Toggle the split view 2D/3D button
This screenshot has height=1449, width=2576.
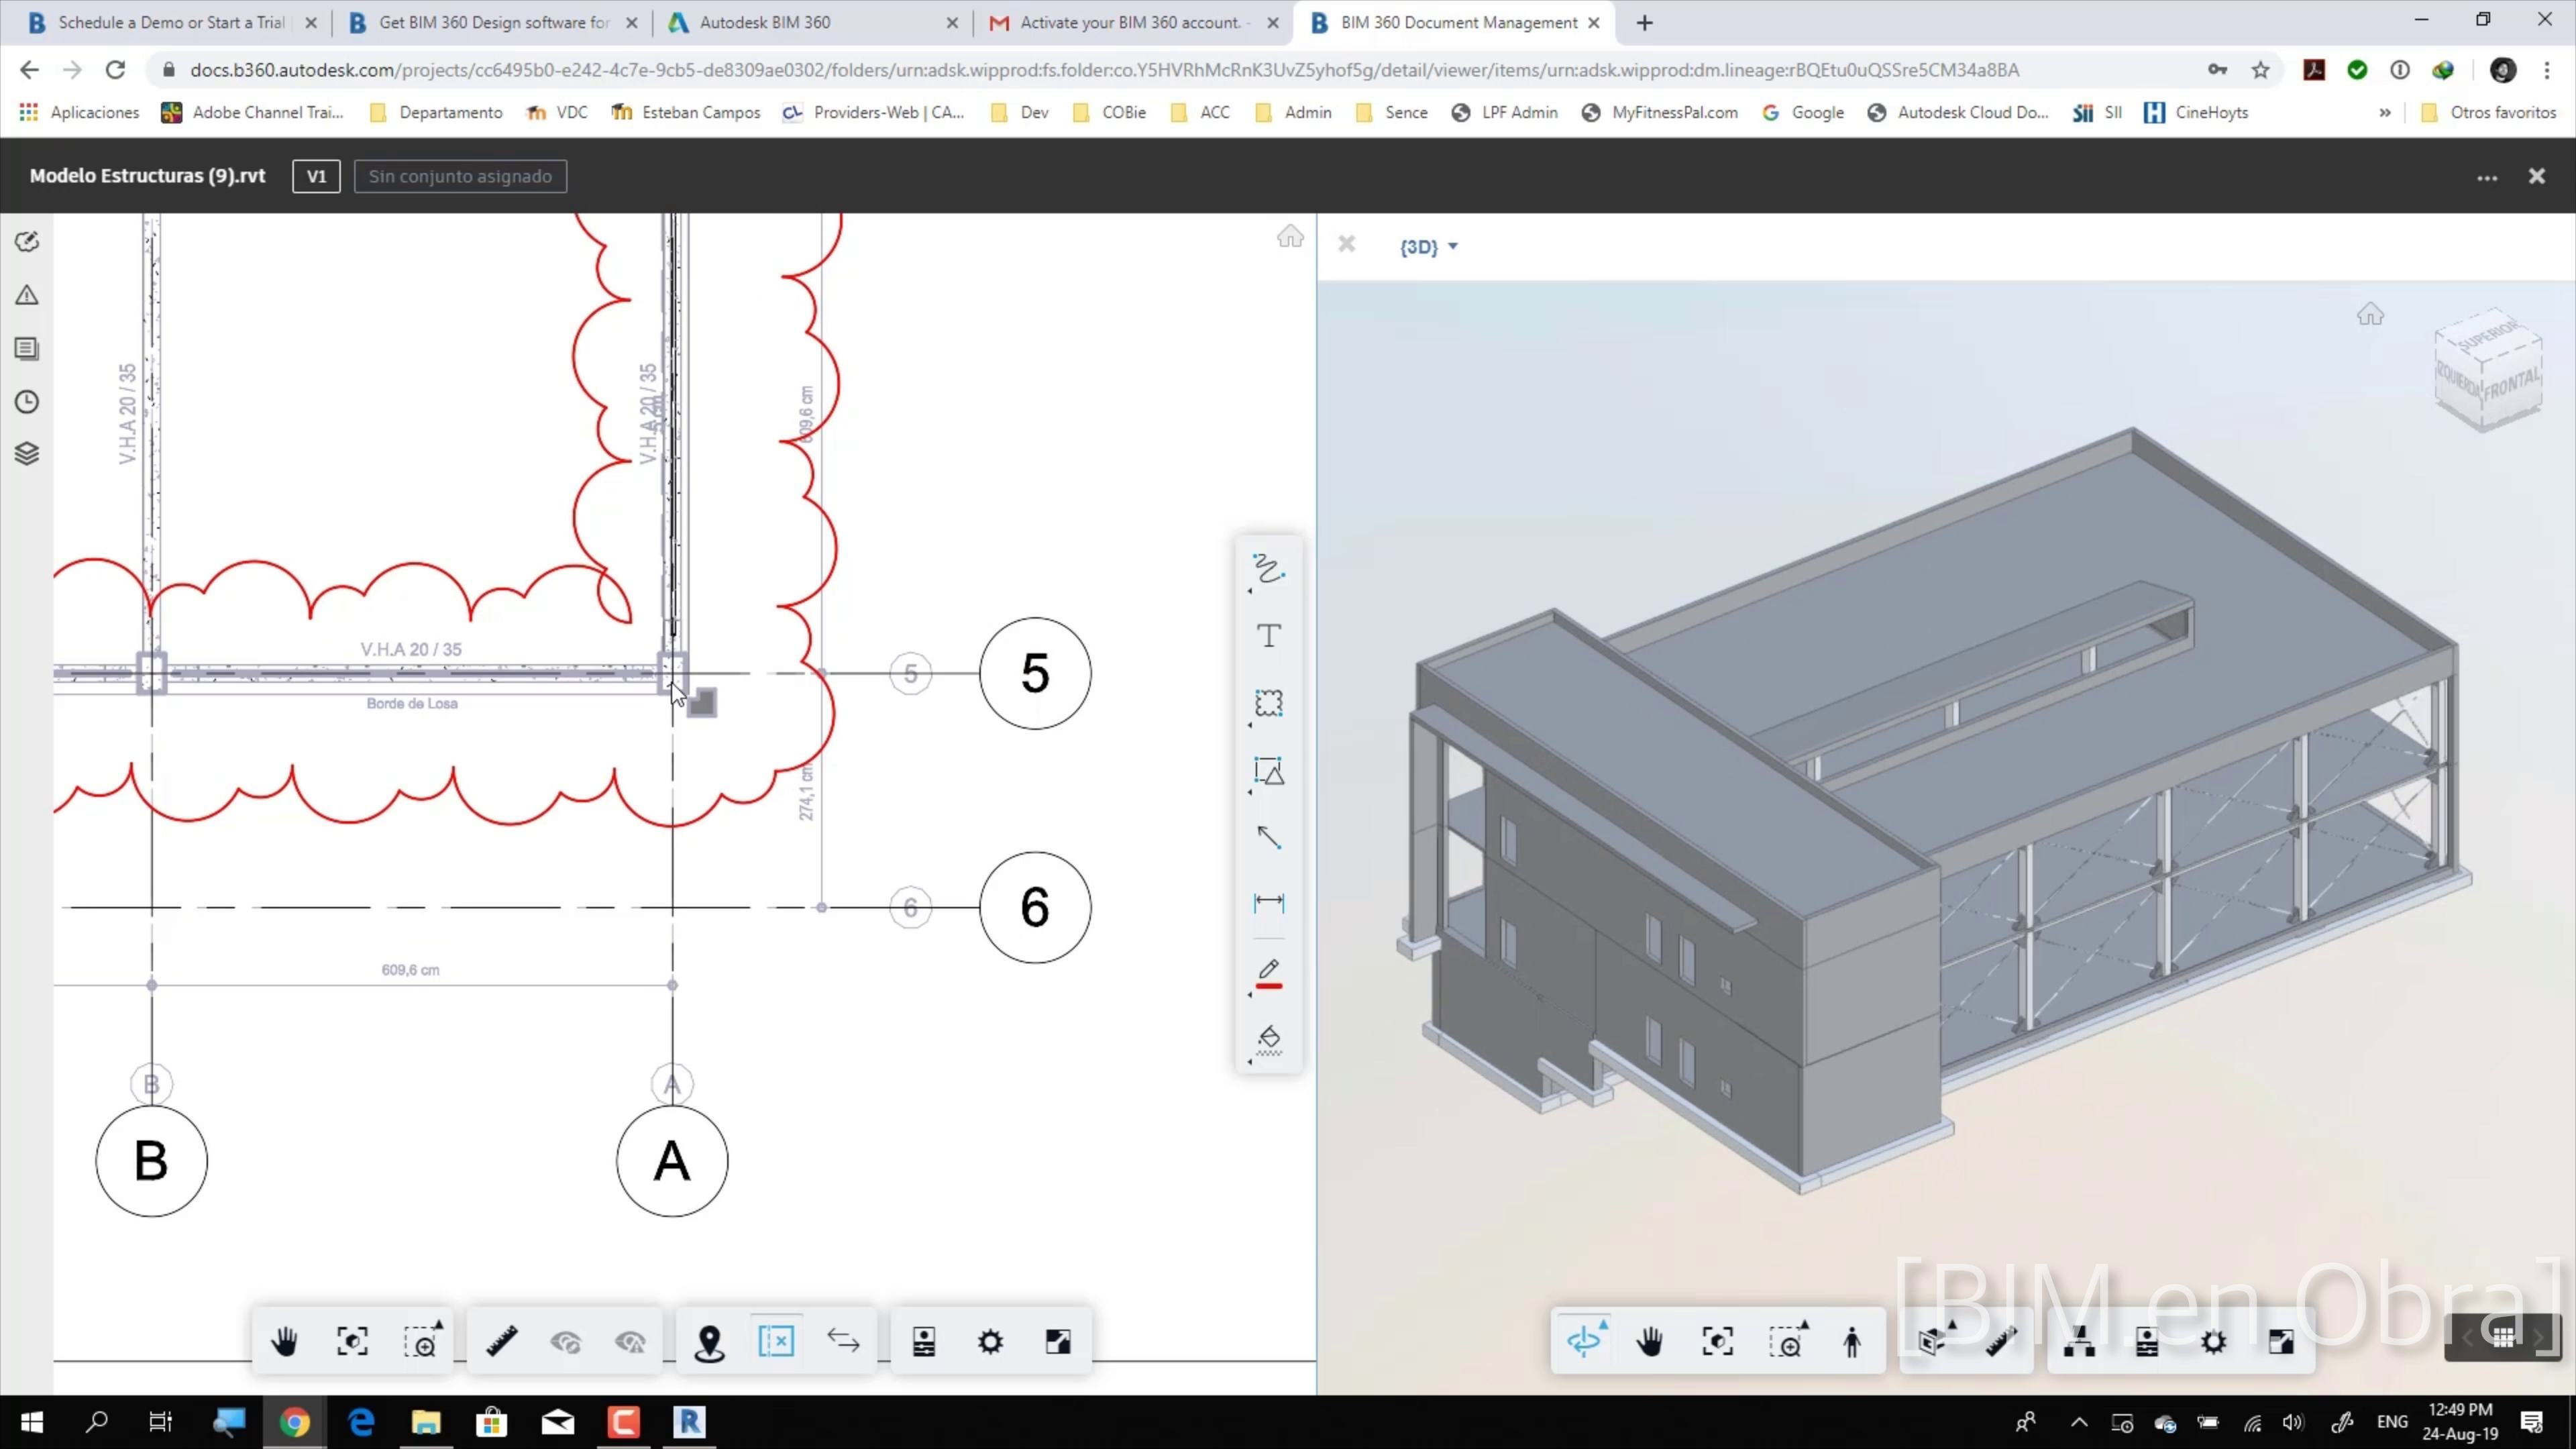coord(776,1342)
